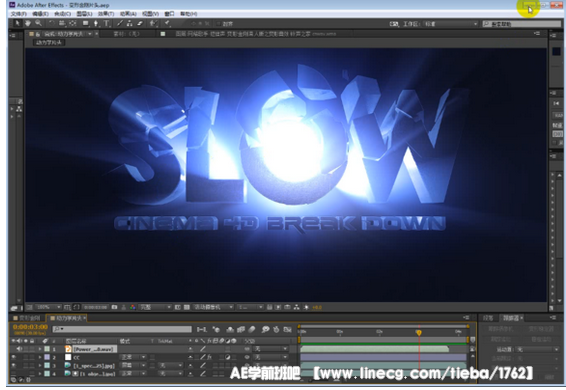Select the Clone Stamp tool
Viewport: 566px width, 390px height.
coord(130,23)
